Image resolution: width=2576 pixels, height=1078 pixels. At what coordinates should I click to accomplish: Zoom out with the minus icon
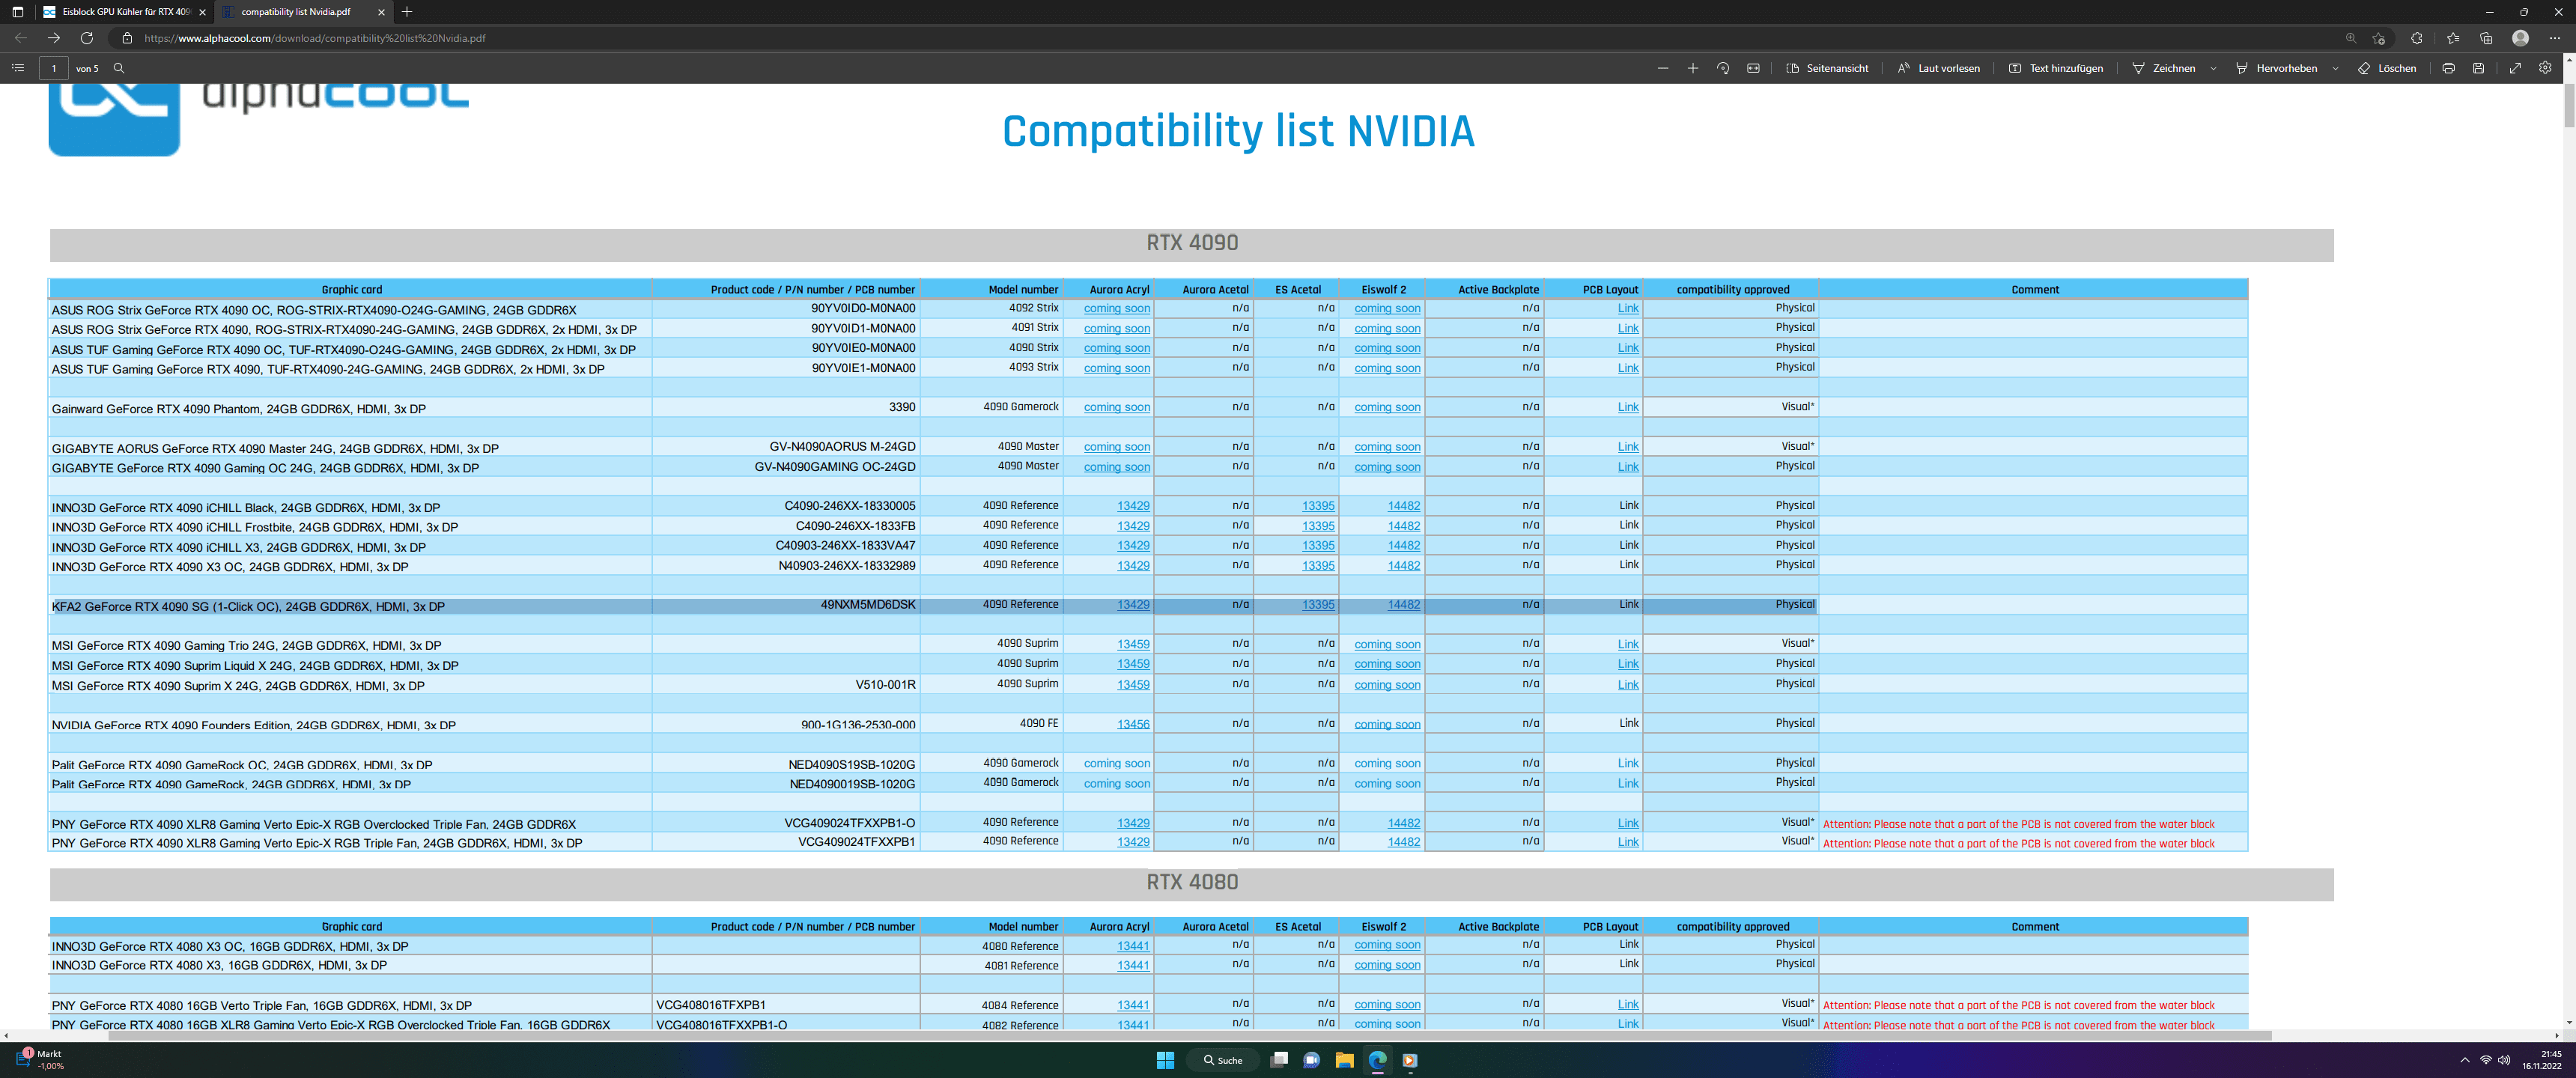(x=1662, y=68)
